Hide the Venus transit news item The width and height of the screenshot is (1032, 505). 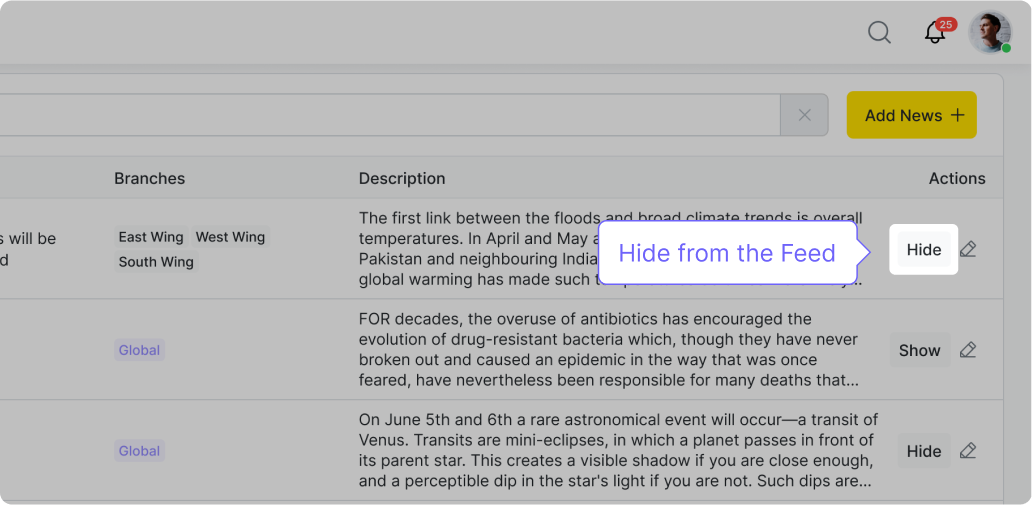tap(923, 451)
